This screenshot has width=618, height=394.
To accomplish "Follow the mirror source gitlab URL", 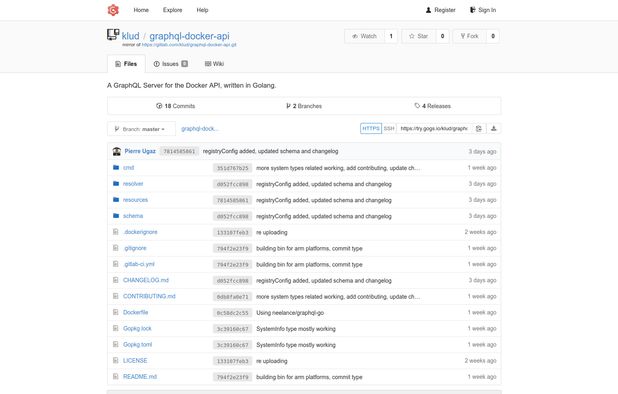I will point(189,45).
